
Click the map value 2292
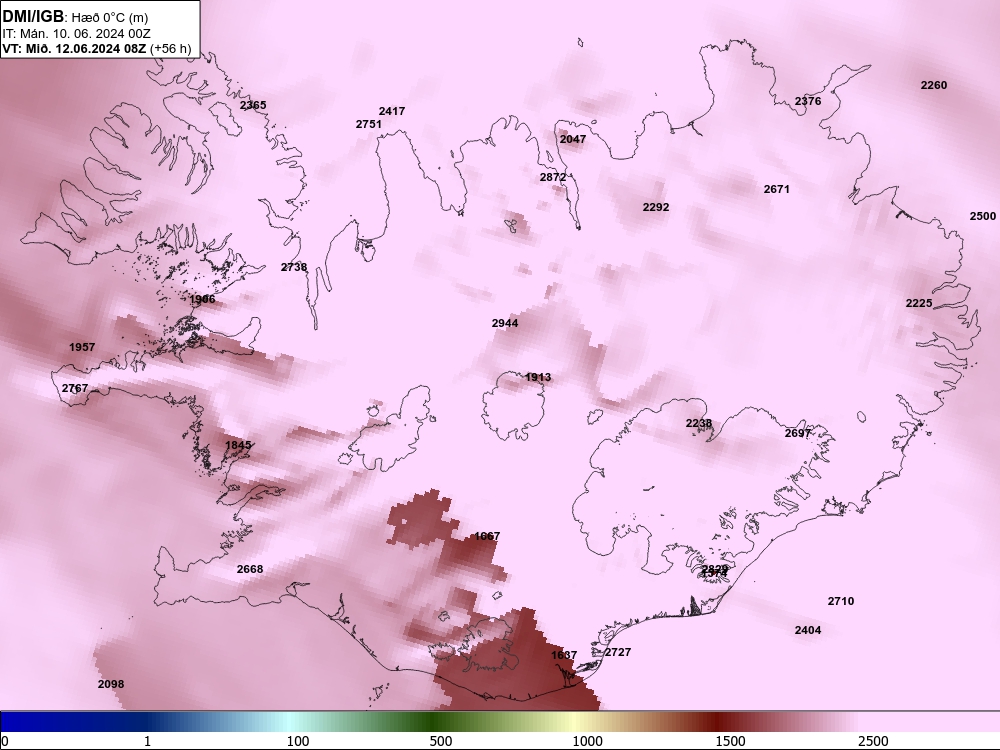click(656, 207)
